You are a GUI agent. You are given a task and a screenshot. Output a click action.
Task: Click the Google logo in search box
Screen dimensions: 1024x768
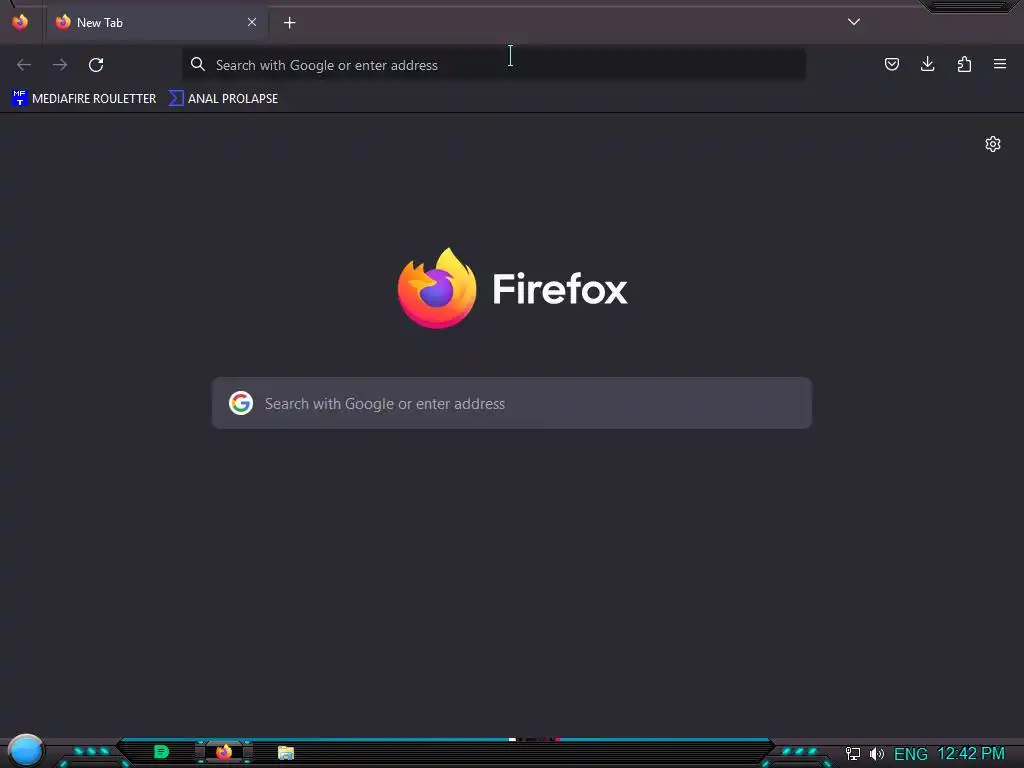pos(241,403)
